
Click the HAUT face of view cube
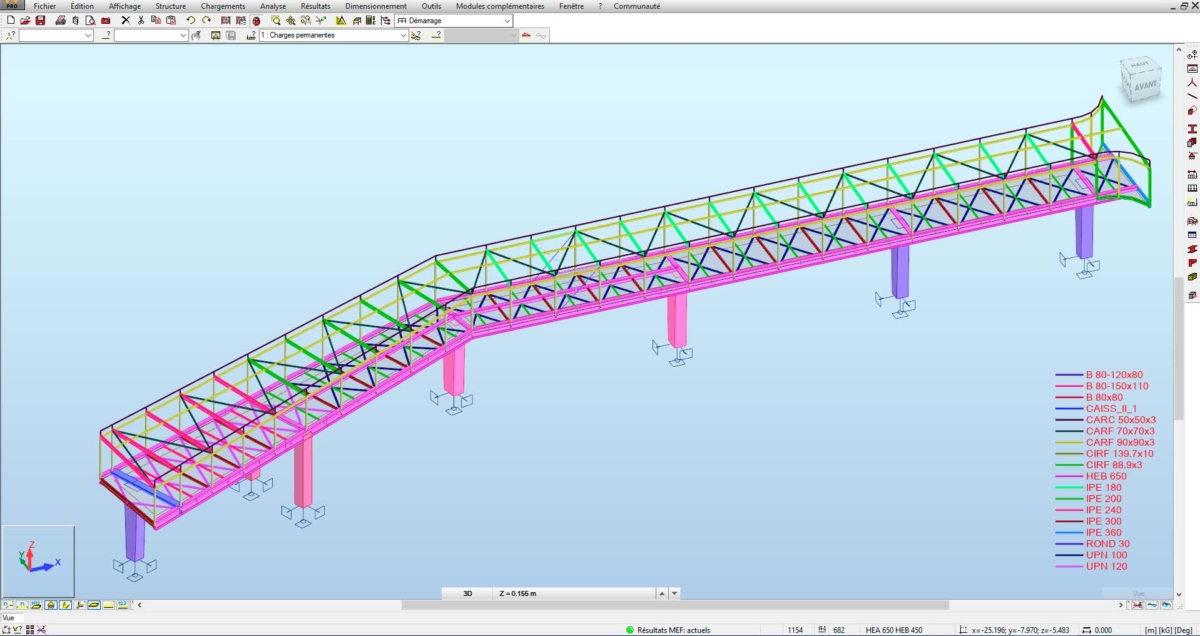click(x=1137, y=66)
